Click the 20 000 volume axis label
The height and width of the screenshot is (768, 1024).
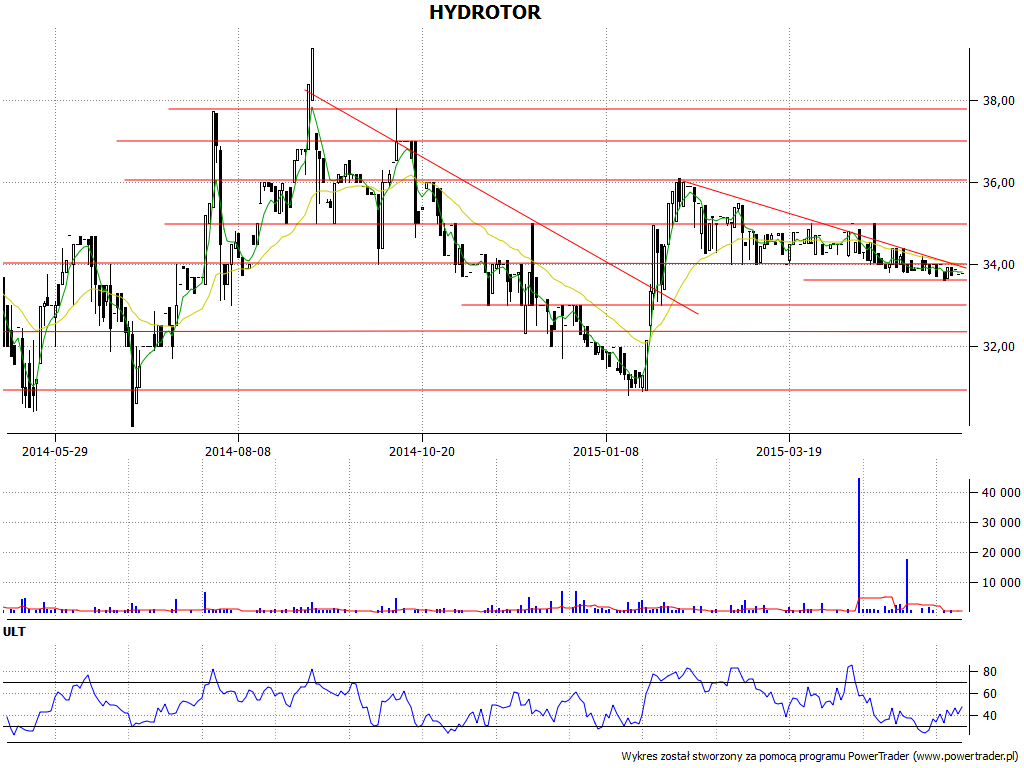pos(1001,552)
